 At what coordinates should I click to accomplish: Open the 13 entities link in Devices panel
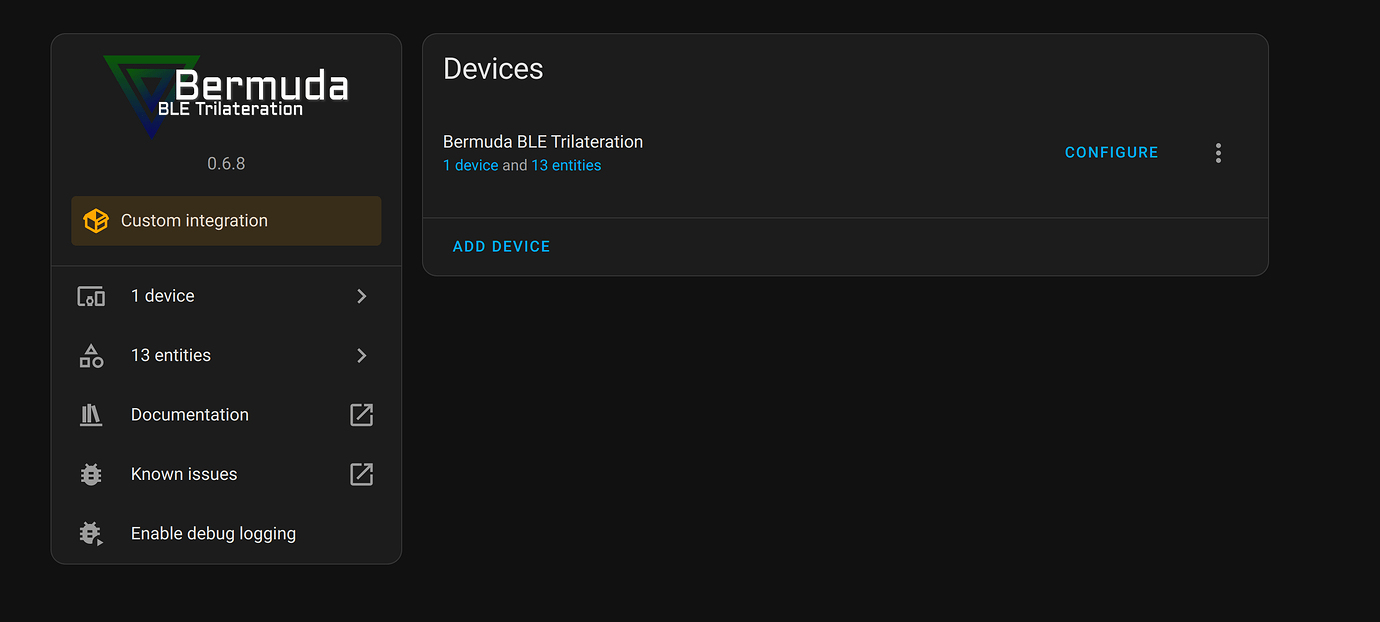[x=566, y=165]
